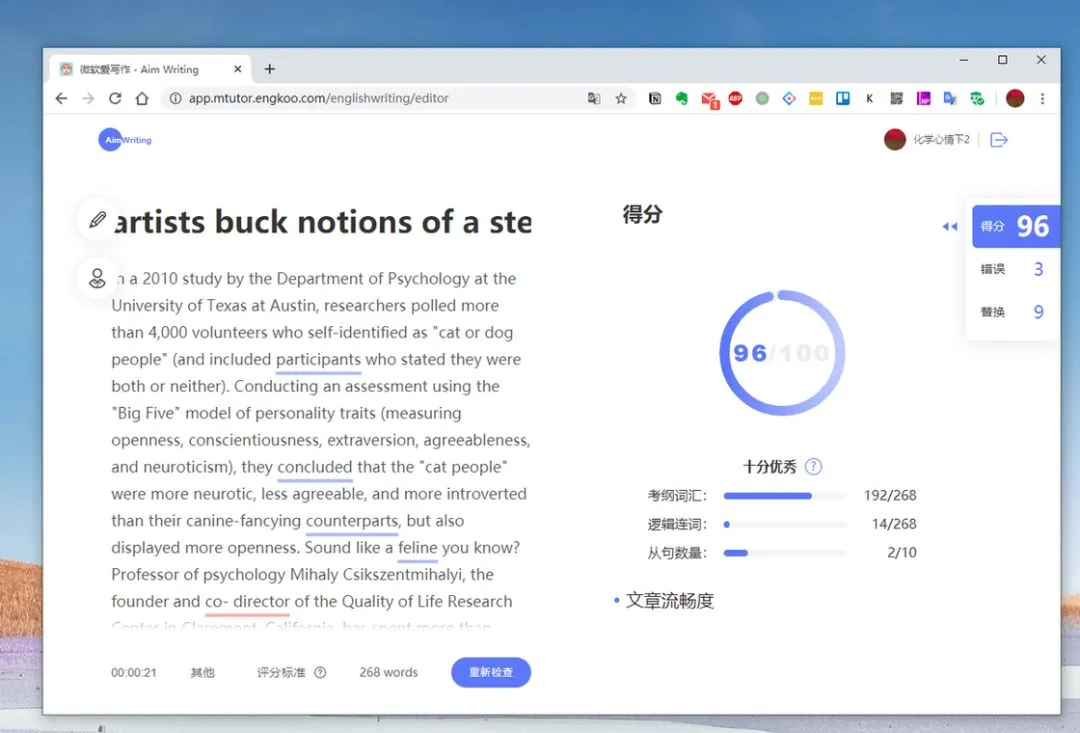The height and width of the screenshot is (733, 1080).
Task: Click the 重新检查 recheck button
Action: [491, 672]
